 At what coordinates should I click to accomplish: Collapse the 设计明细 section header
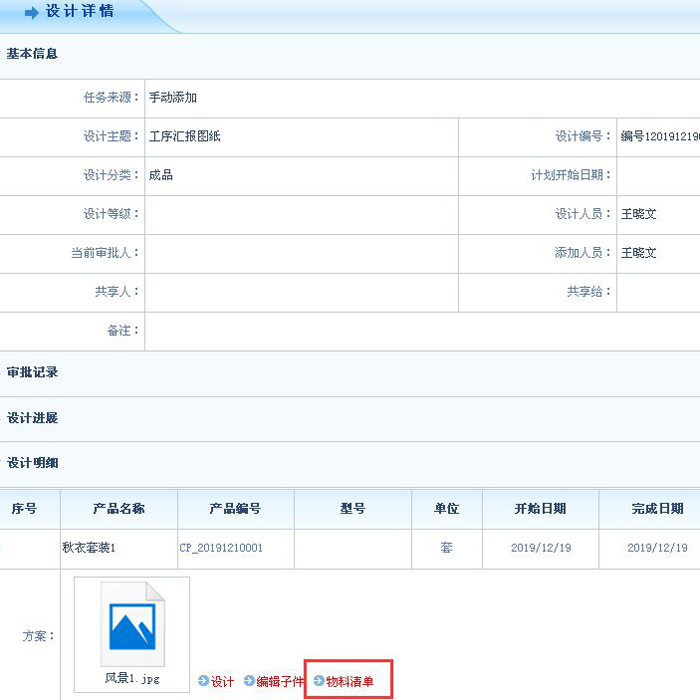[x=33, y=464]
